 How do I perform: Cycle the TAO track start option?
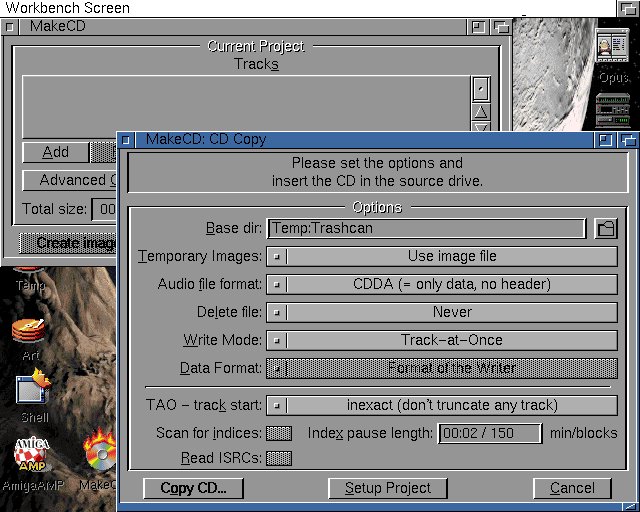coord(442,405)
